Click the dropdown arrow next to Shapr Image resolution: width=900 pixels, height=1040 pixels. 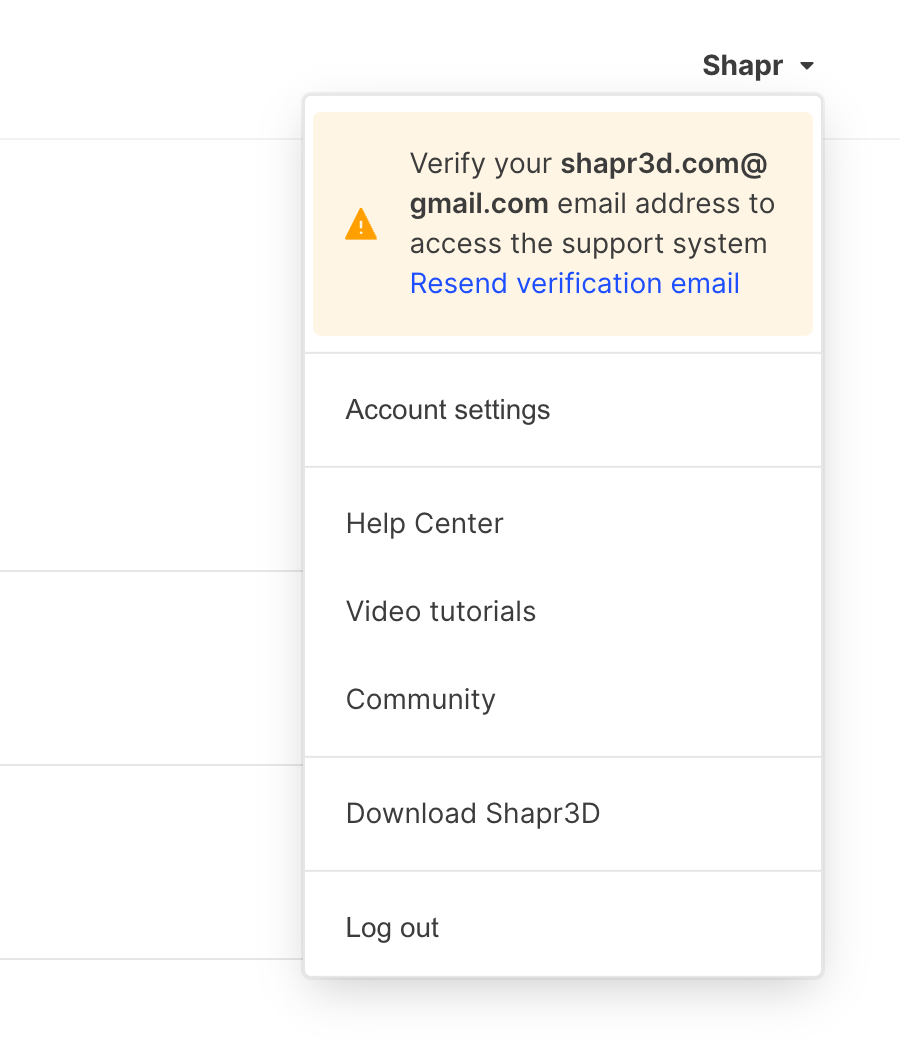pyautogui.click(x=806, y=66)
